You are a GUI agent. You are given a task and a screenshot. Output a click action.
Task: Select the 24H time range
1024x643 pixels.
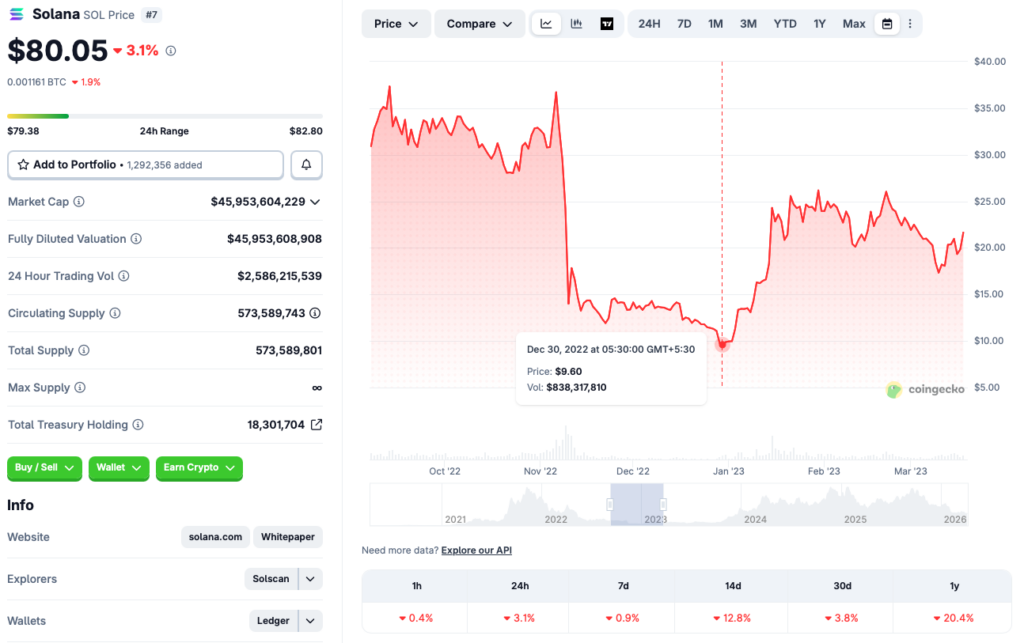point(649,24)
